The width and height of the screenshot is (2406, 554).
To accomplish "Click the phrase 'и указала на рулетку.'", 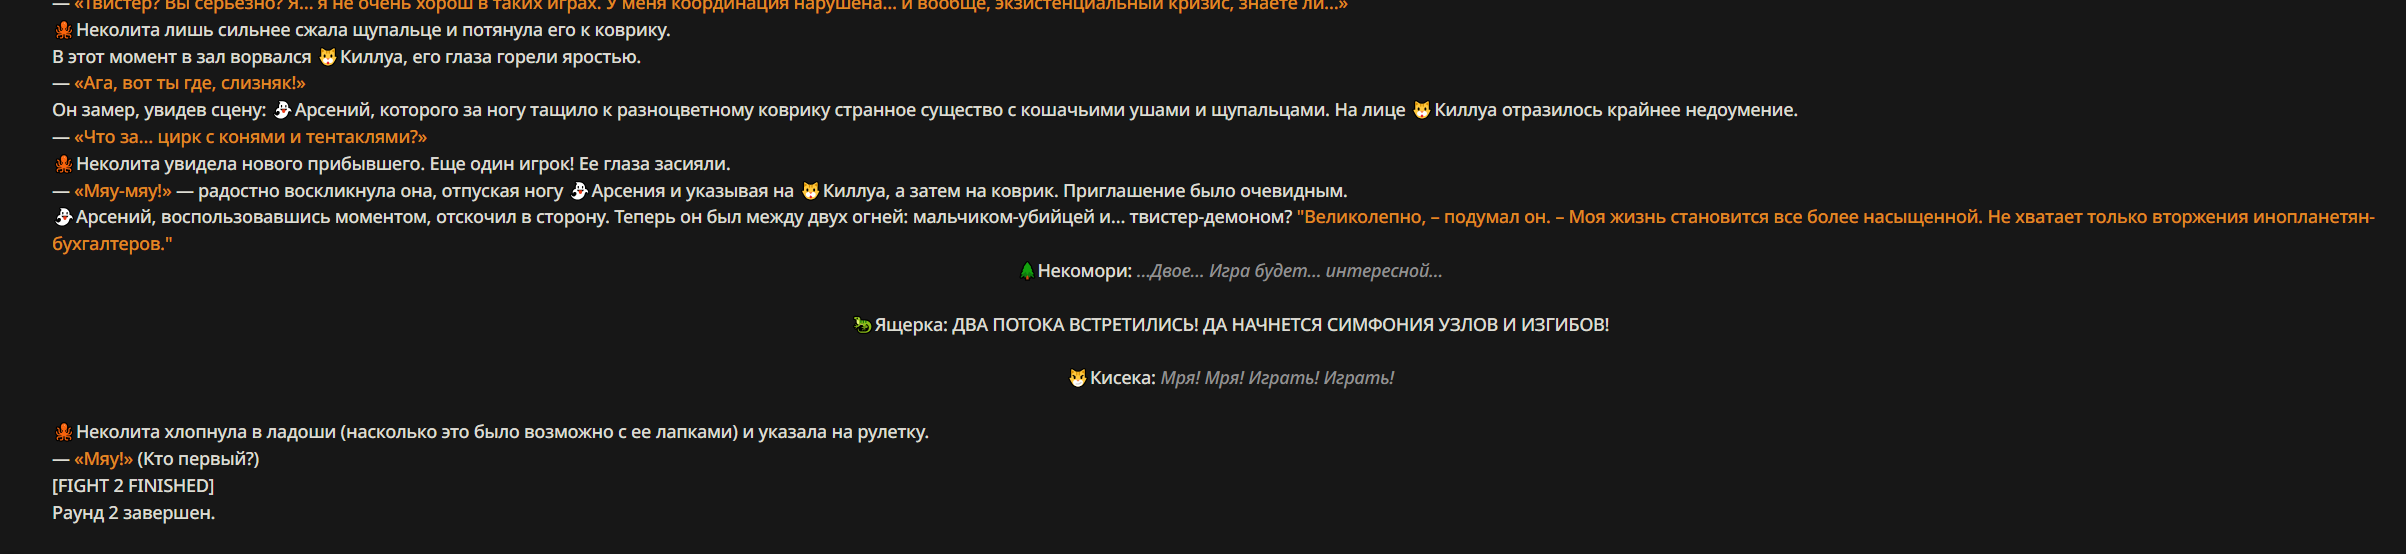I will [836, 432].
